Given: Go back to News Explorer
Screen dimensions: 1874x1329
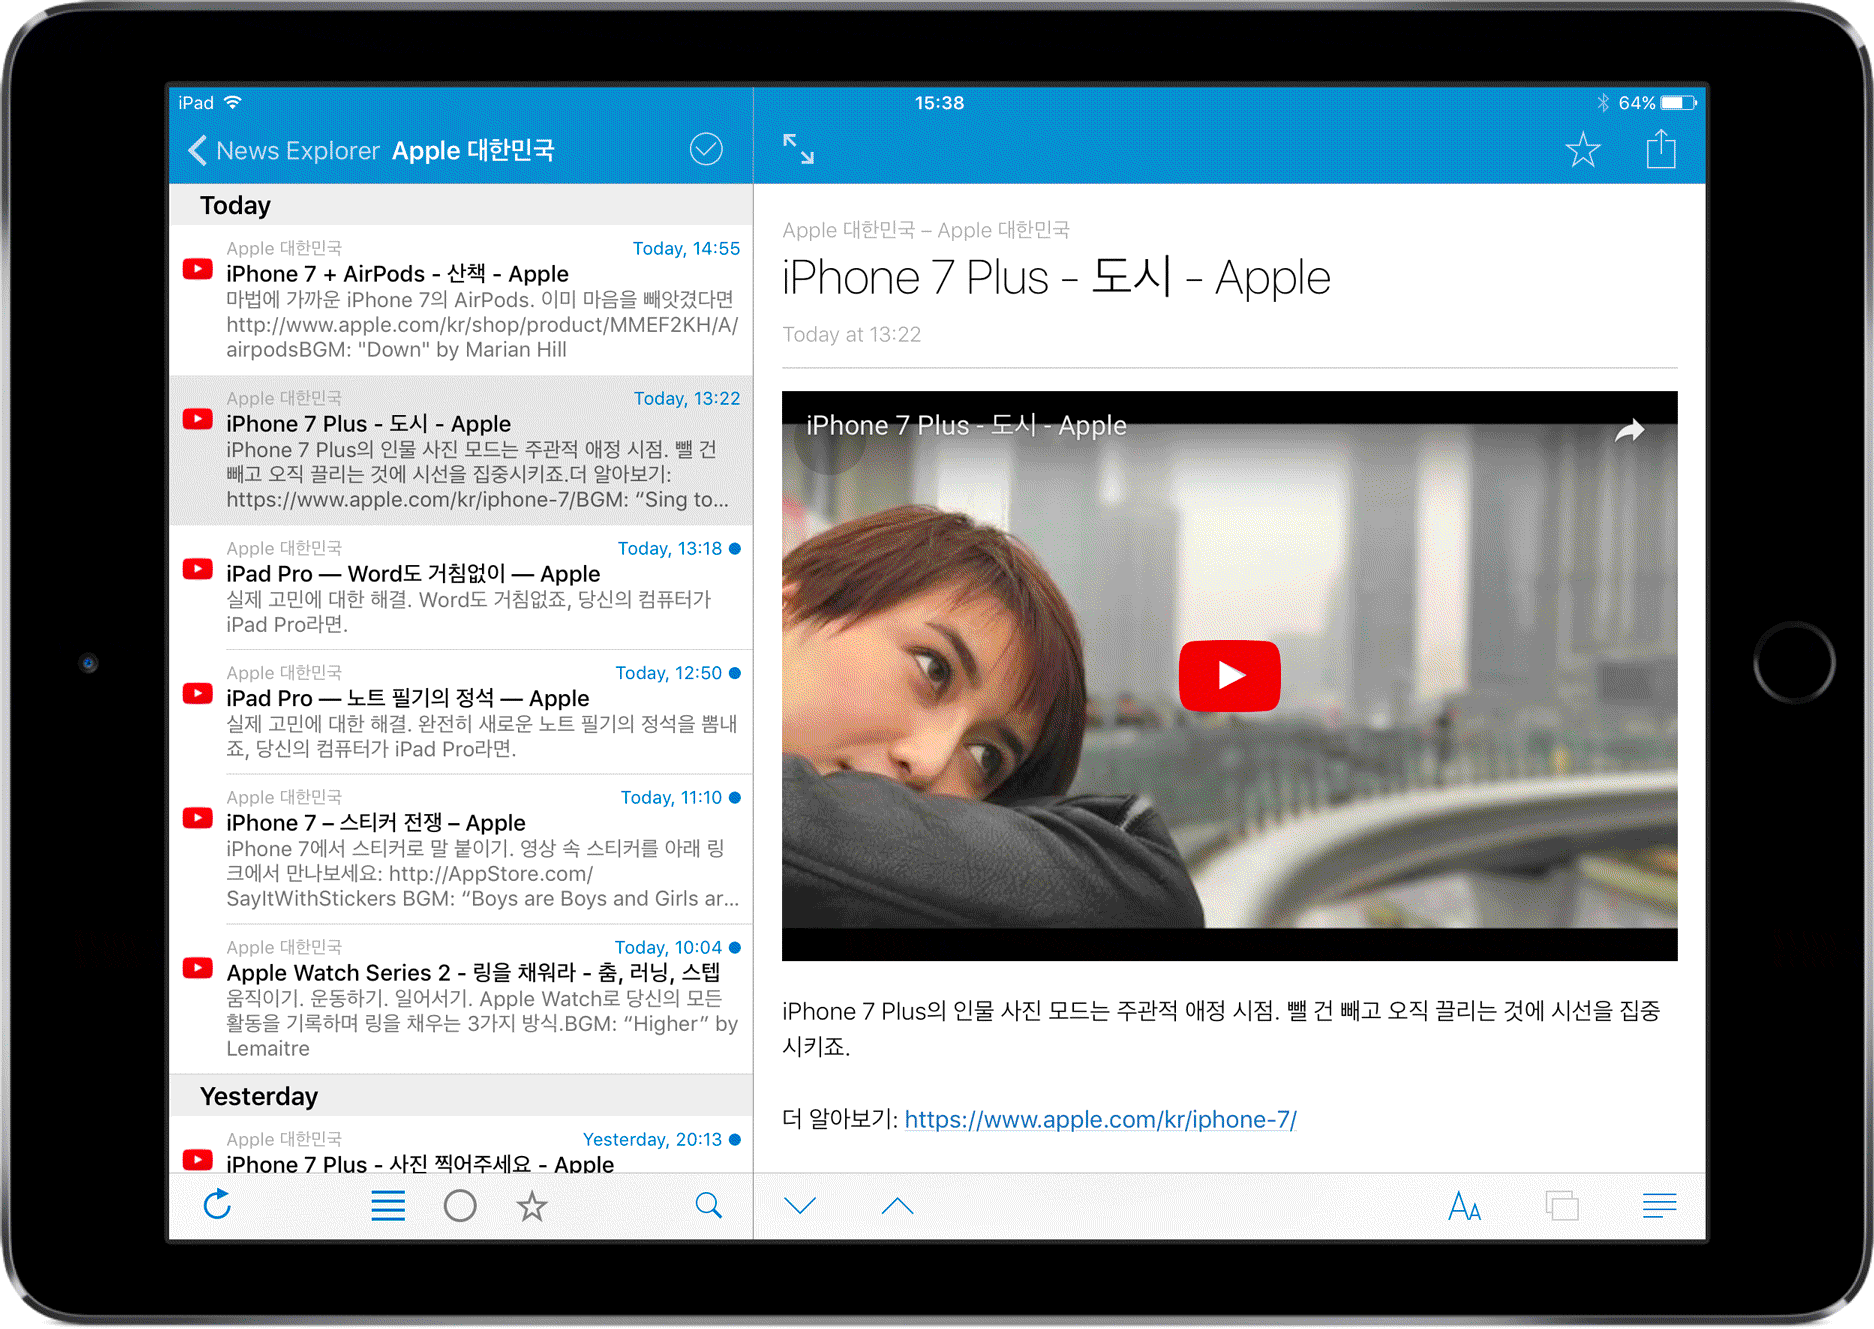Looking at the screenshot, I should tap(284, 151).
